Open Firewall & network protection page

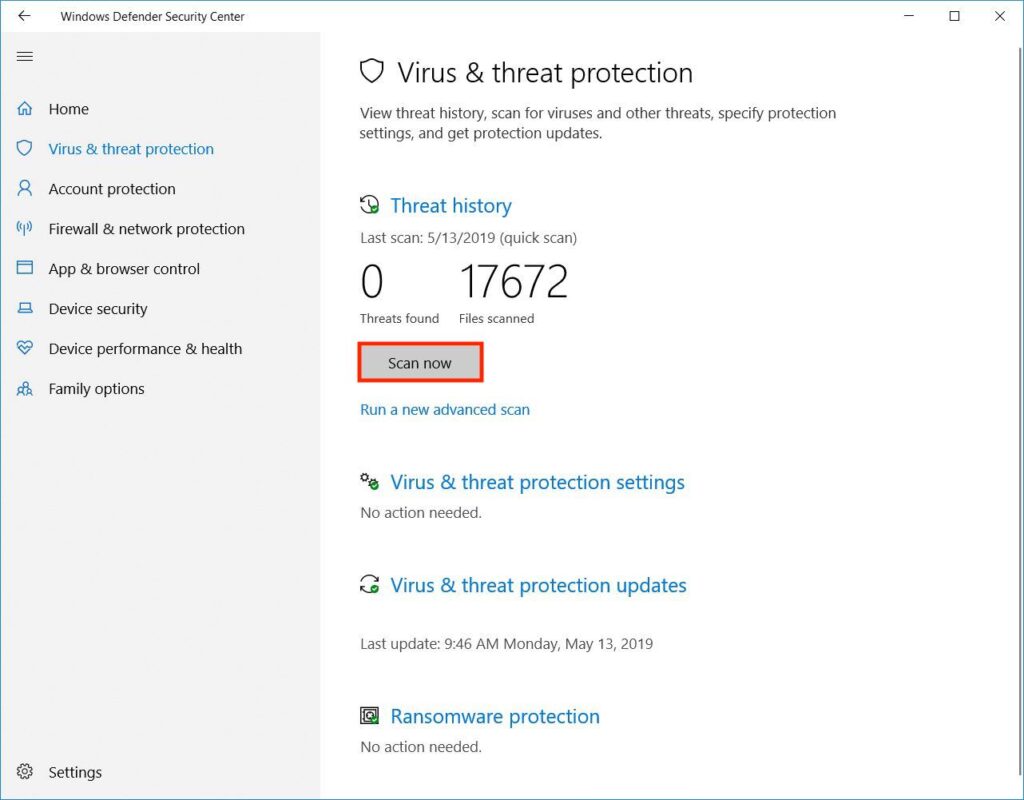[x=146, y=229]
